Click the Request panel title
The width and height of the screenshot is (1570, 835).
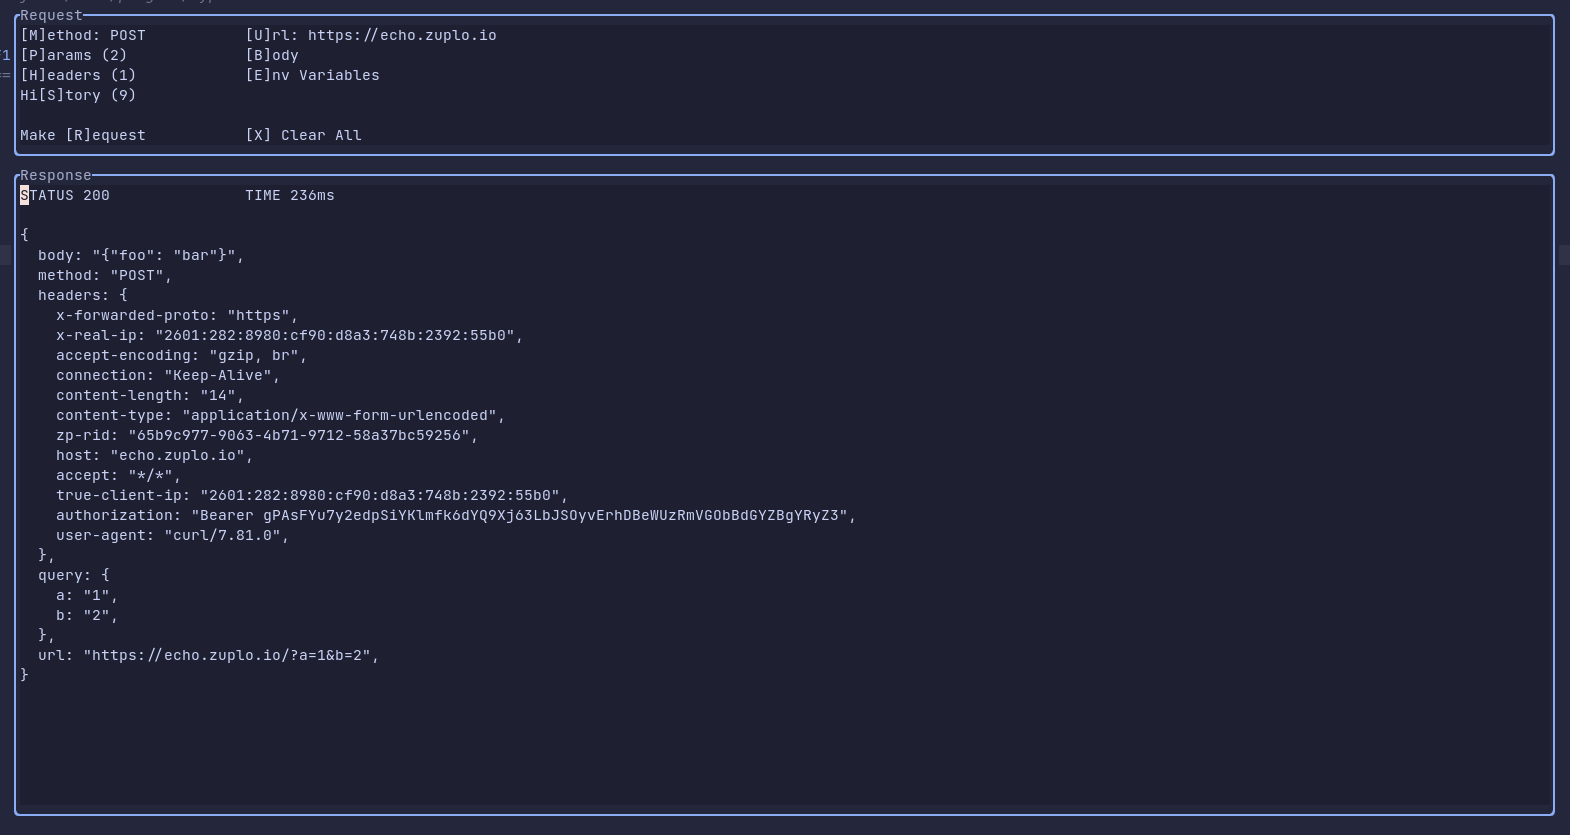pyautogui.click(x=50, y=15)
